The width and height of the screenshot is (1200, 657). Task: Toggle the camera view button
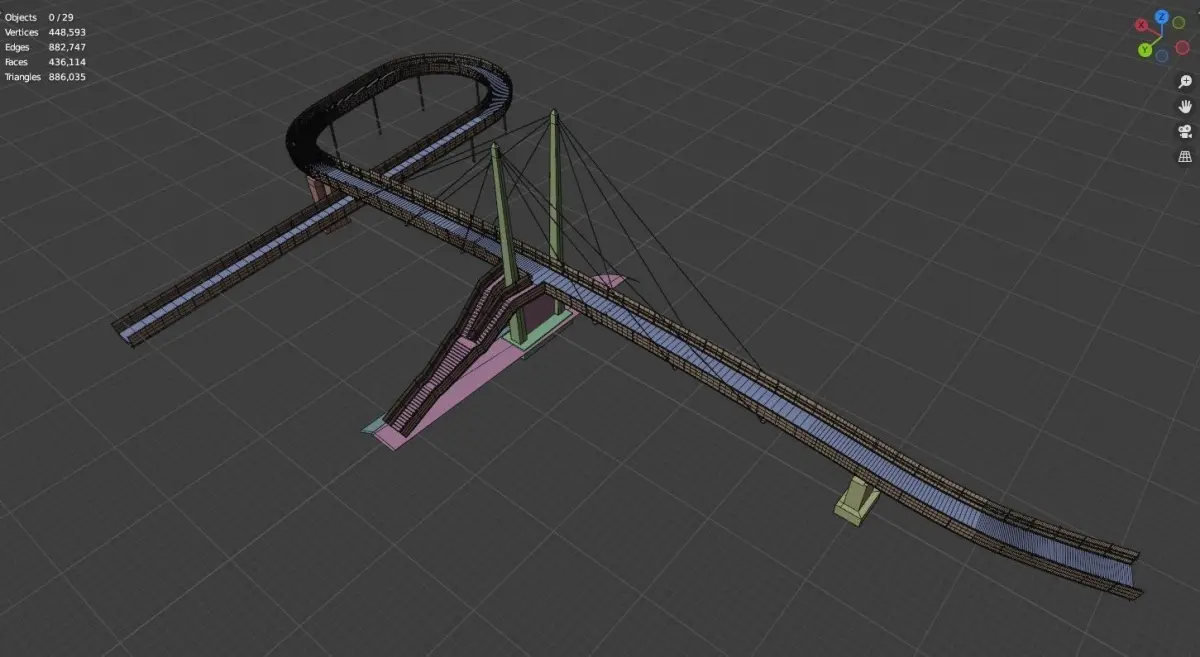tap(1185, 131)
